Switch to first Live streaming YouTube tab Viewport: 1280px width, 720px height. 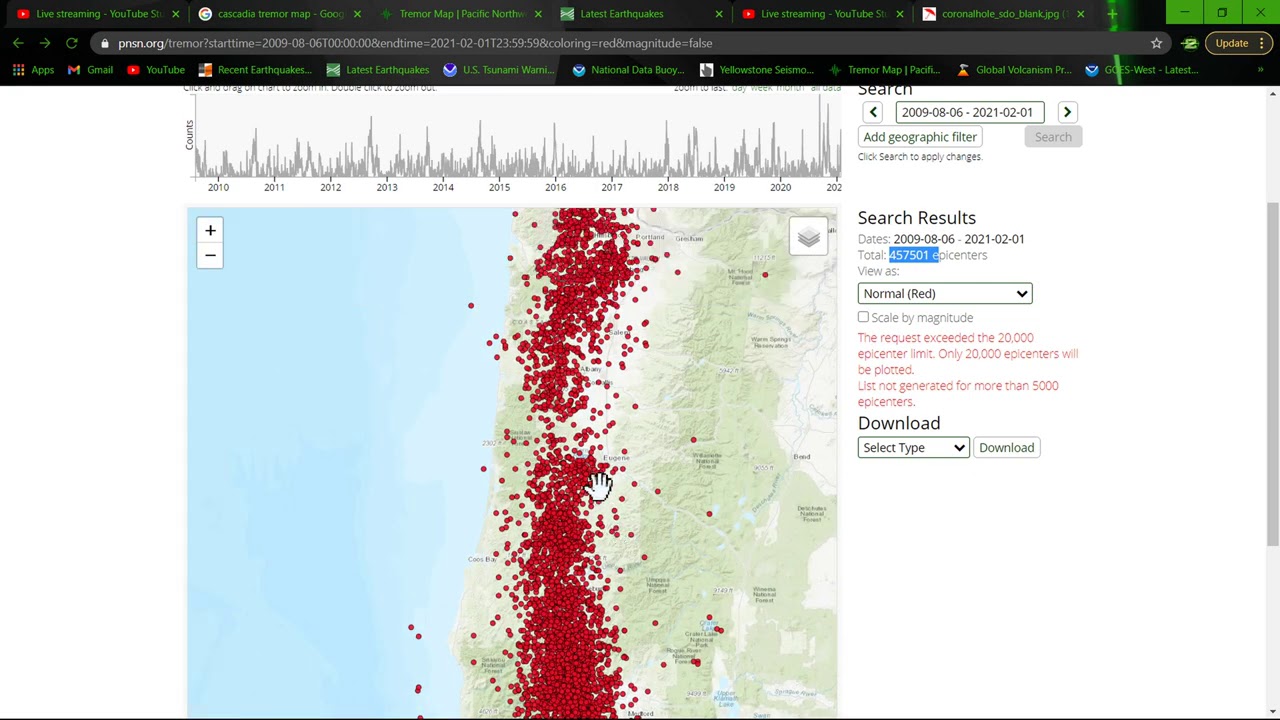(97, 14)
